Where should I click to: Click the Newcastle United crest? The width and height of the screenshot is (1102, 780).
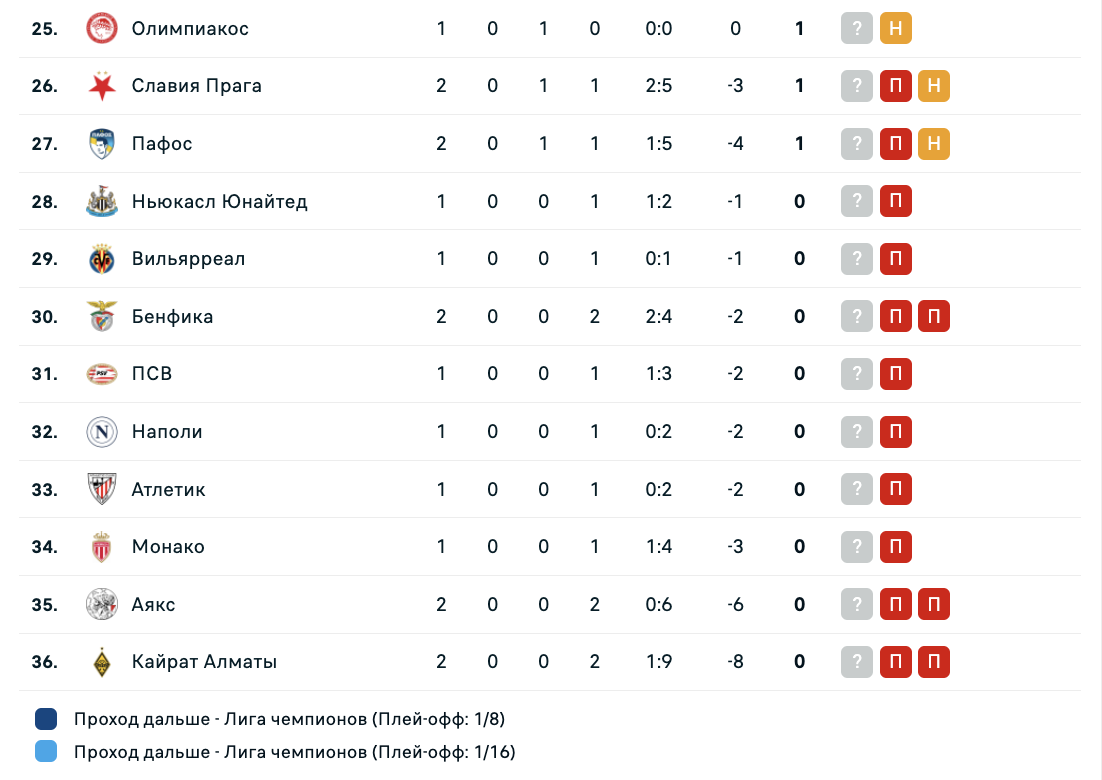click(102, 201)
